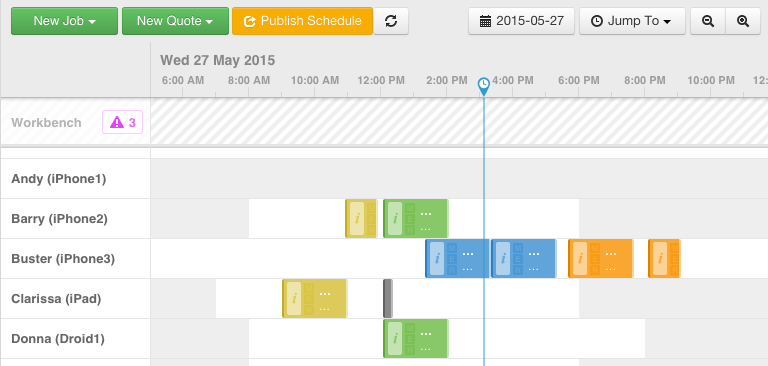
Task: Click Clarissa's small gray time block
Action: [387, 298]
